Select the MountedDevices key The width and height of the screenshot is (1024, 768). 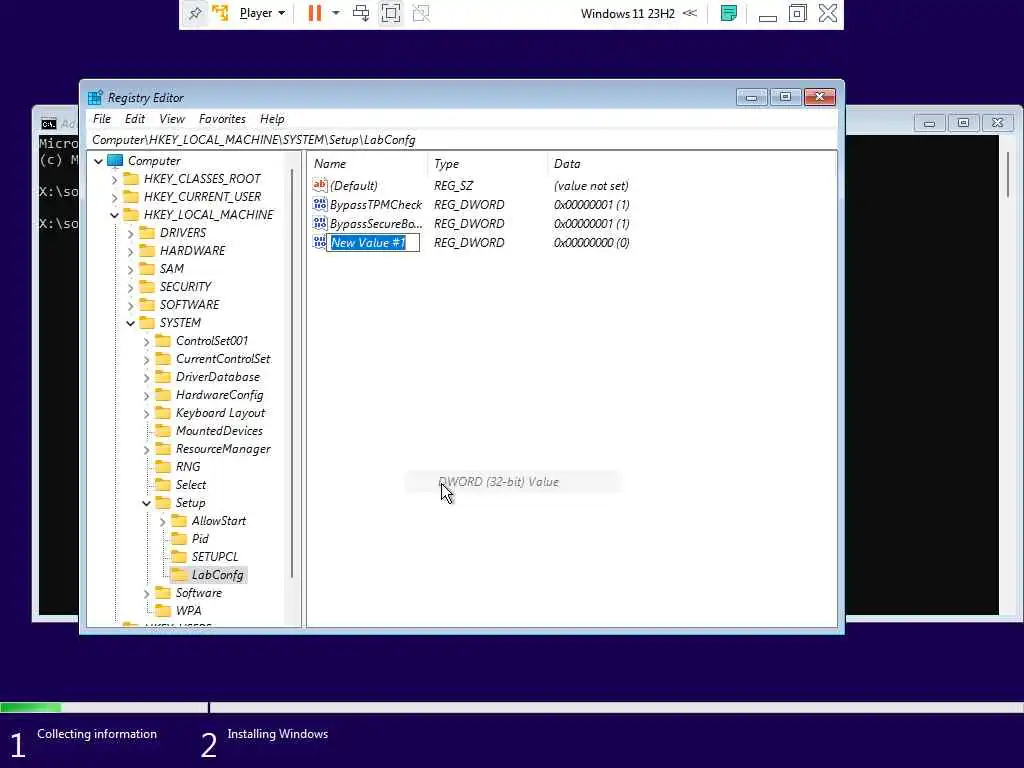point(219,431)
